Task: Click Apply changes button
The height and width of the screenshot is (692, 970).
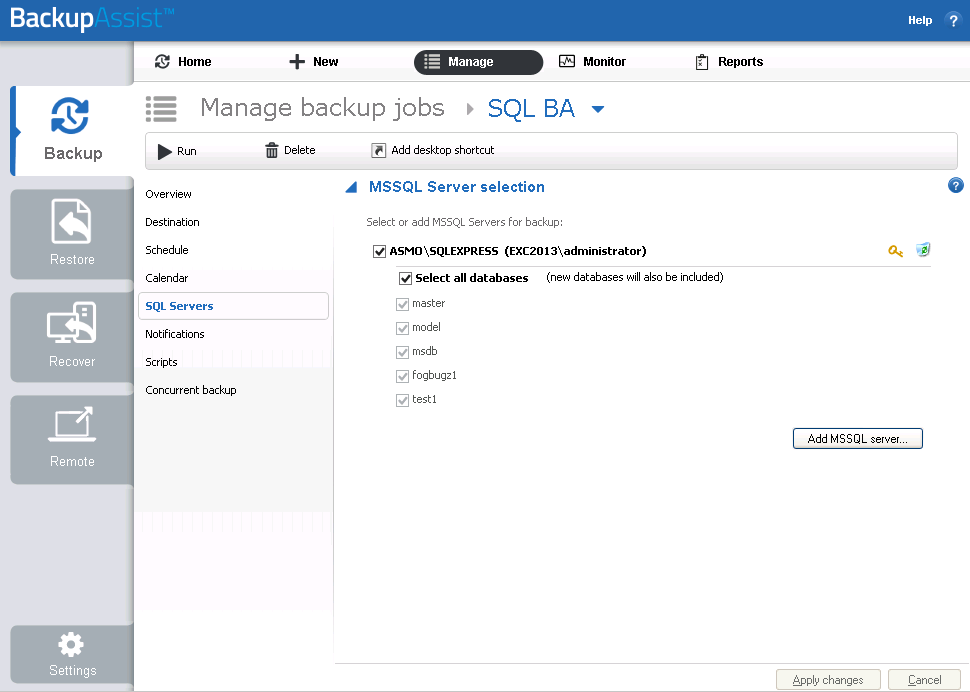Action: click(x=828, y=680)
